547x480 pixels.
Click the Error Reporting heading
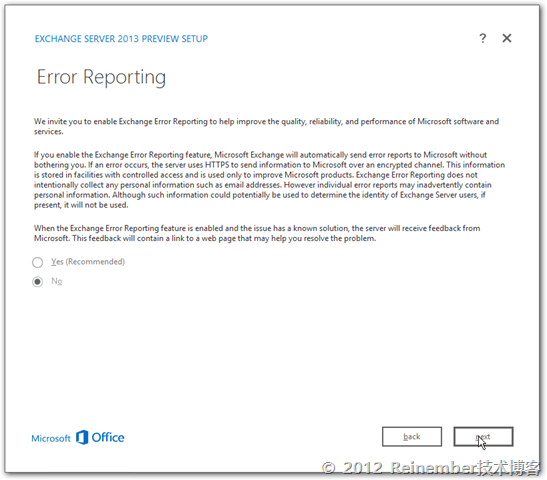pyautogui.click(x=101, y=77)
